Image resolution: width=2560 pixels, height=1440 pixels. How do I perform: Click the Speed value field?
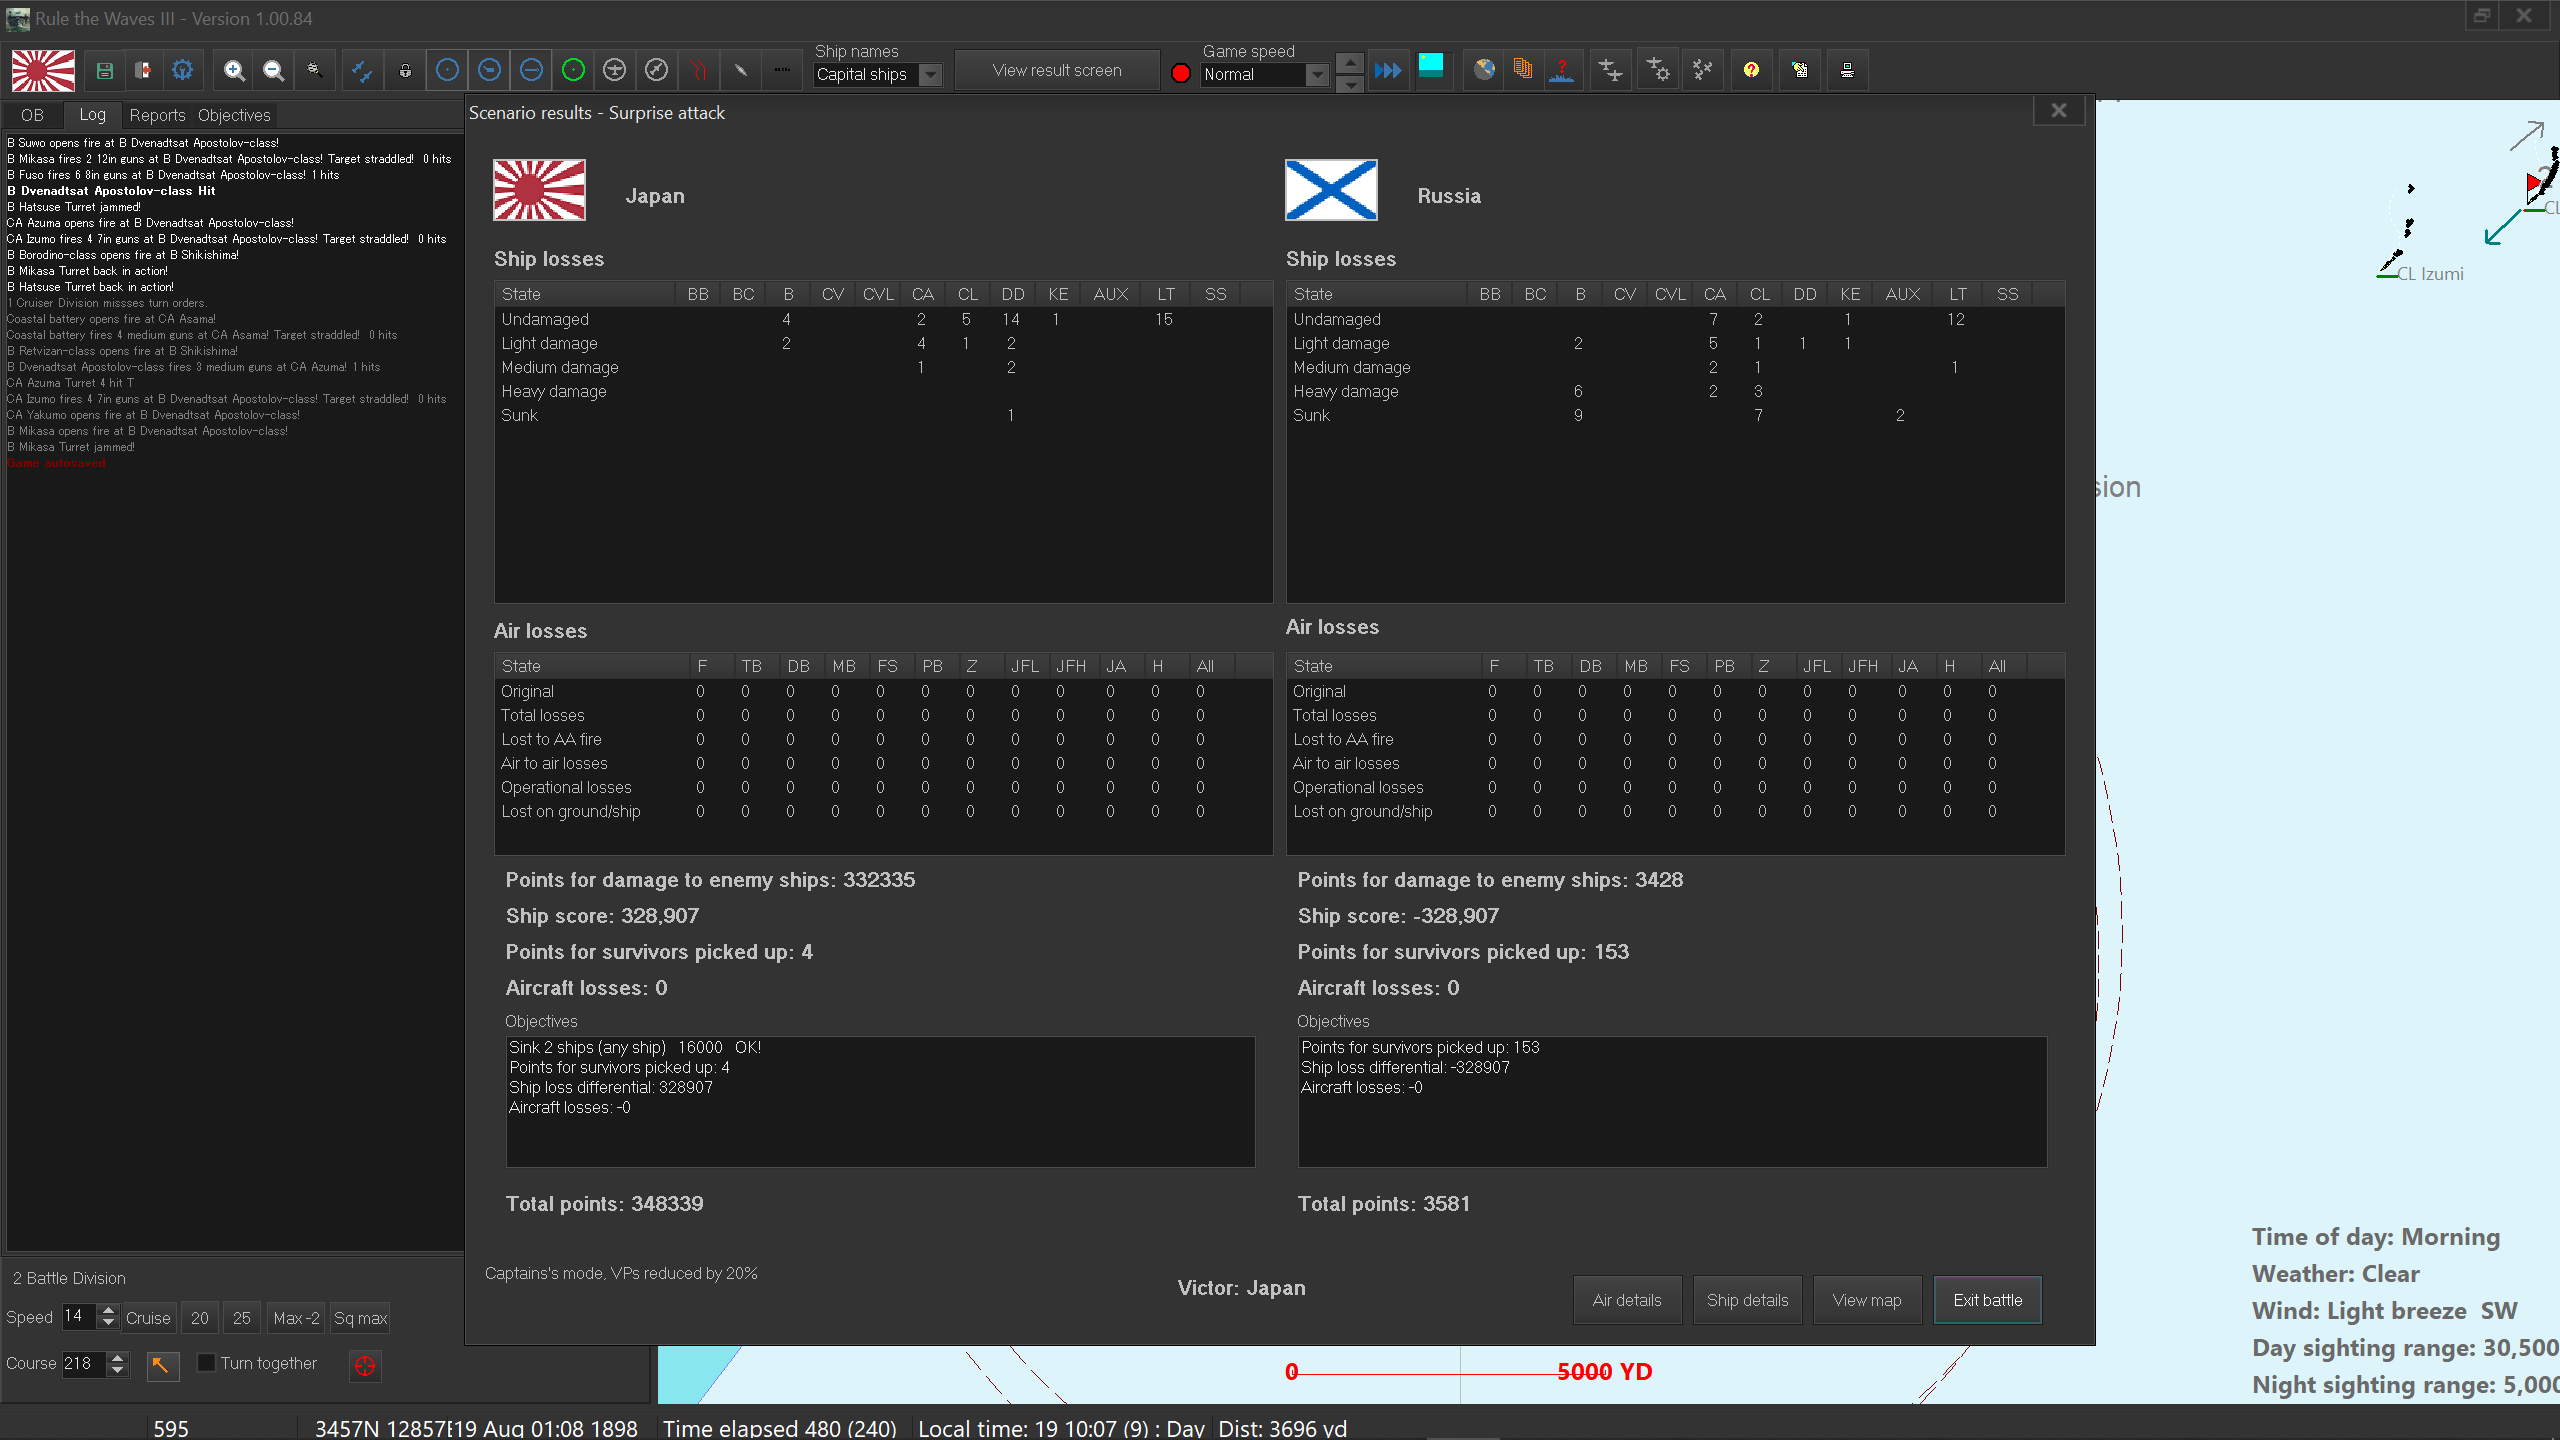pos(79,1317)
